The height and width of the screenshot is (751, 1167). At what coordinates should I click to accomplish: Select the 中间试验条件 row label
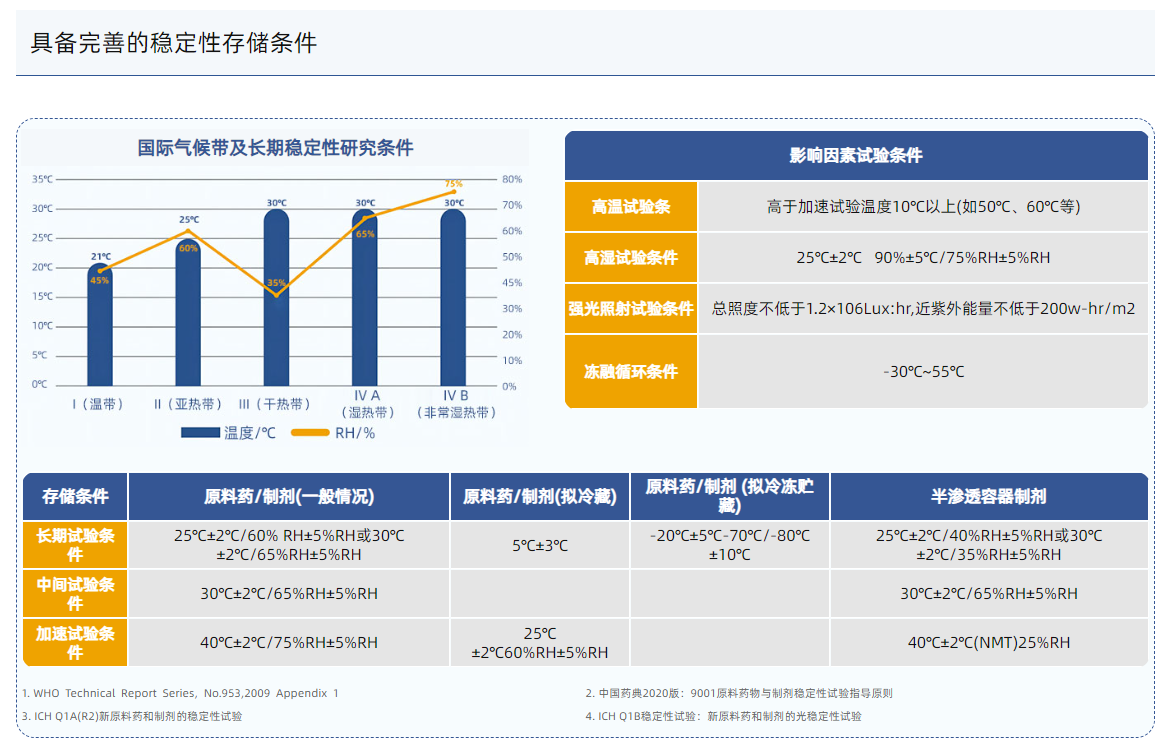pyautogui.click(x=75, y=594)
